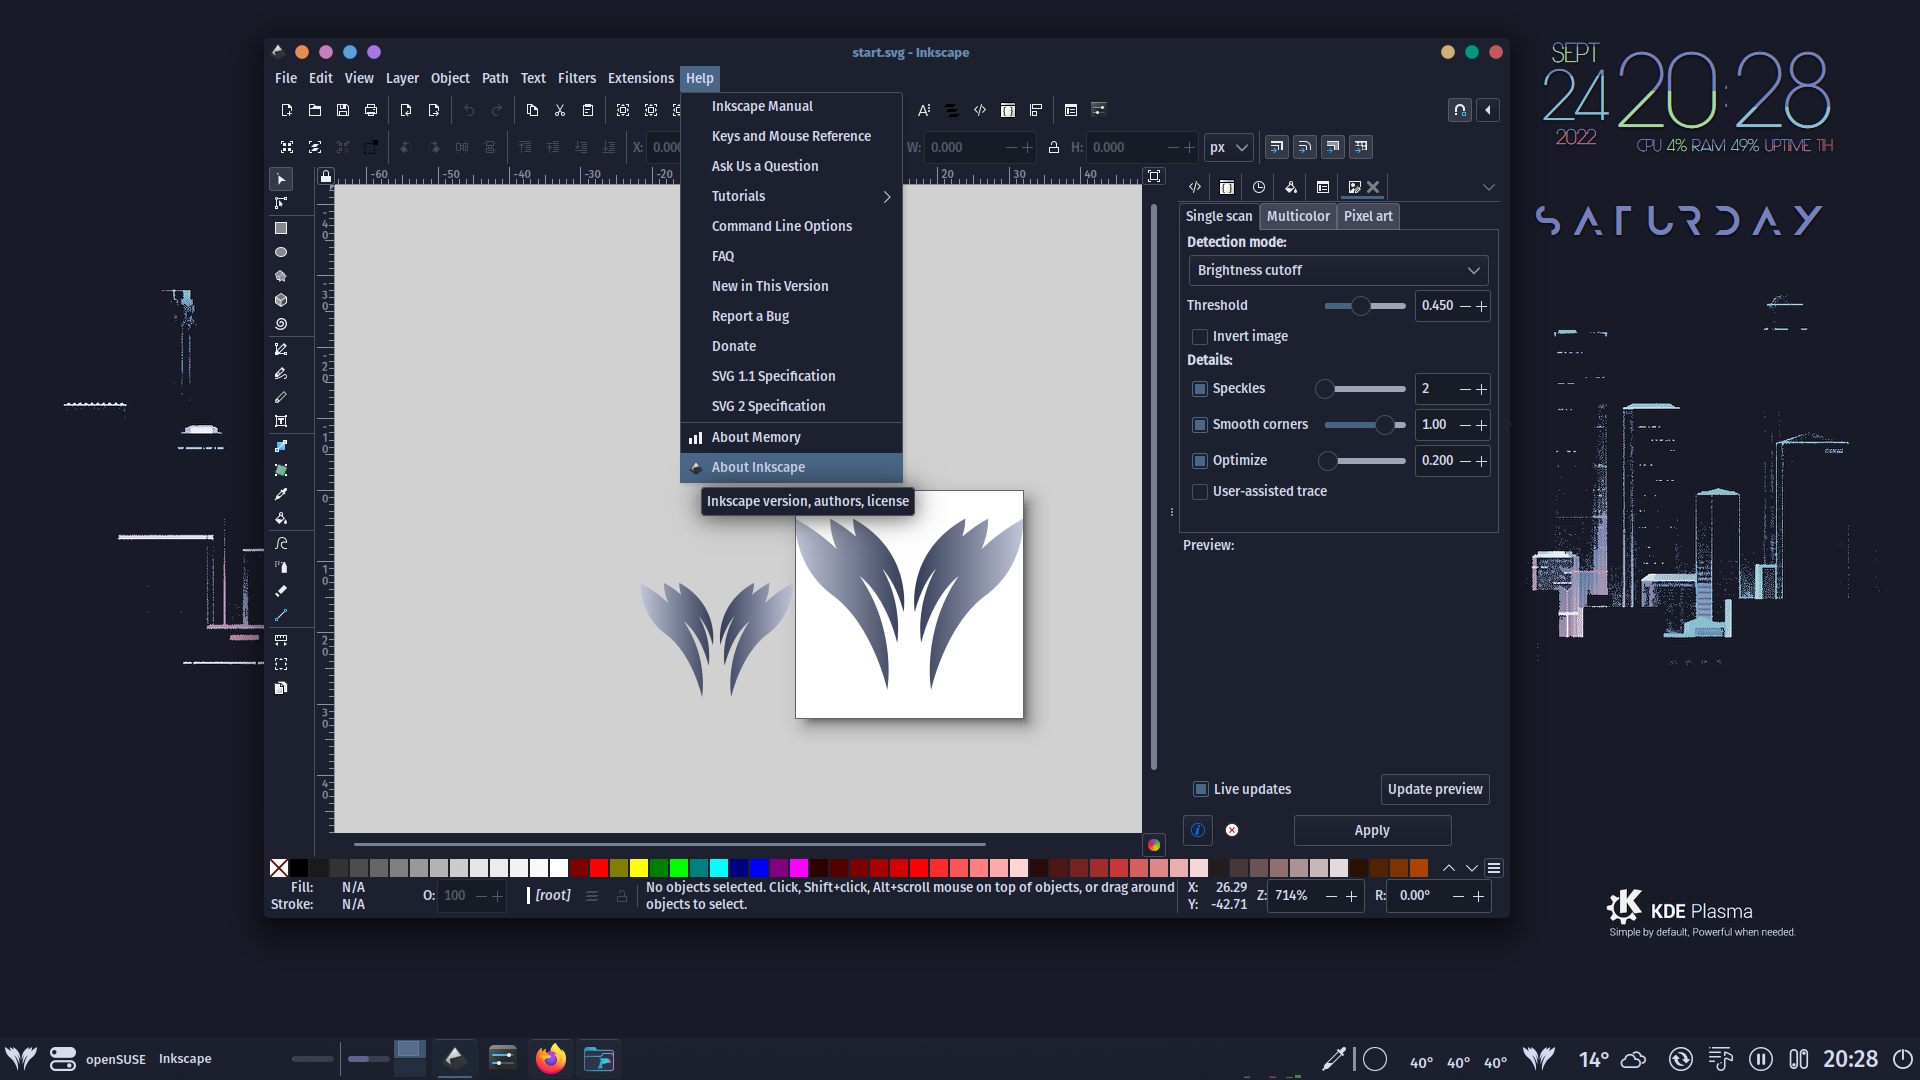Select the Text tool in toolbox
The width and height of the screenshot is (1920, 1080).
pos(281,421)
